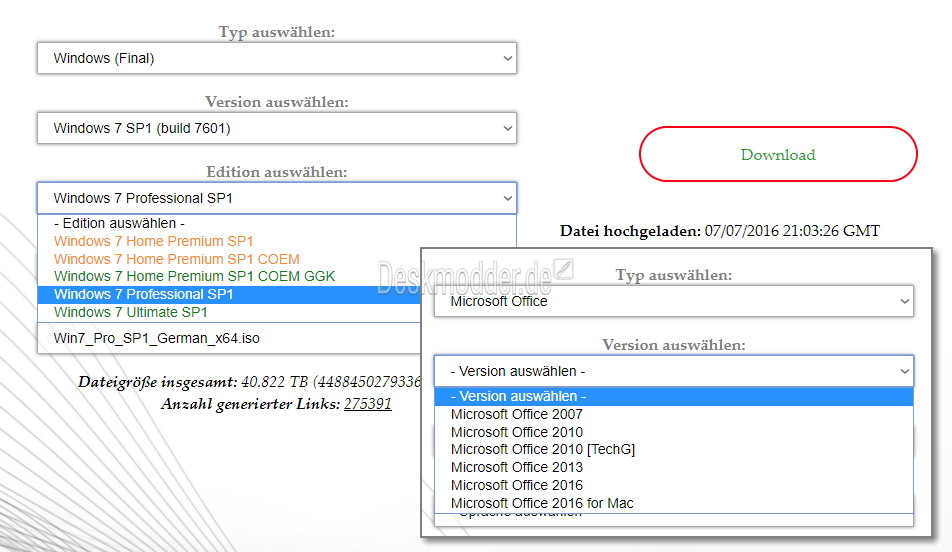Click the Dateigröße insgesamt 40.822 TB text

(x=249, y=382)
